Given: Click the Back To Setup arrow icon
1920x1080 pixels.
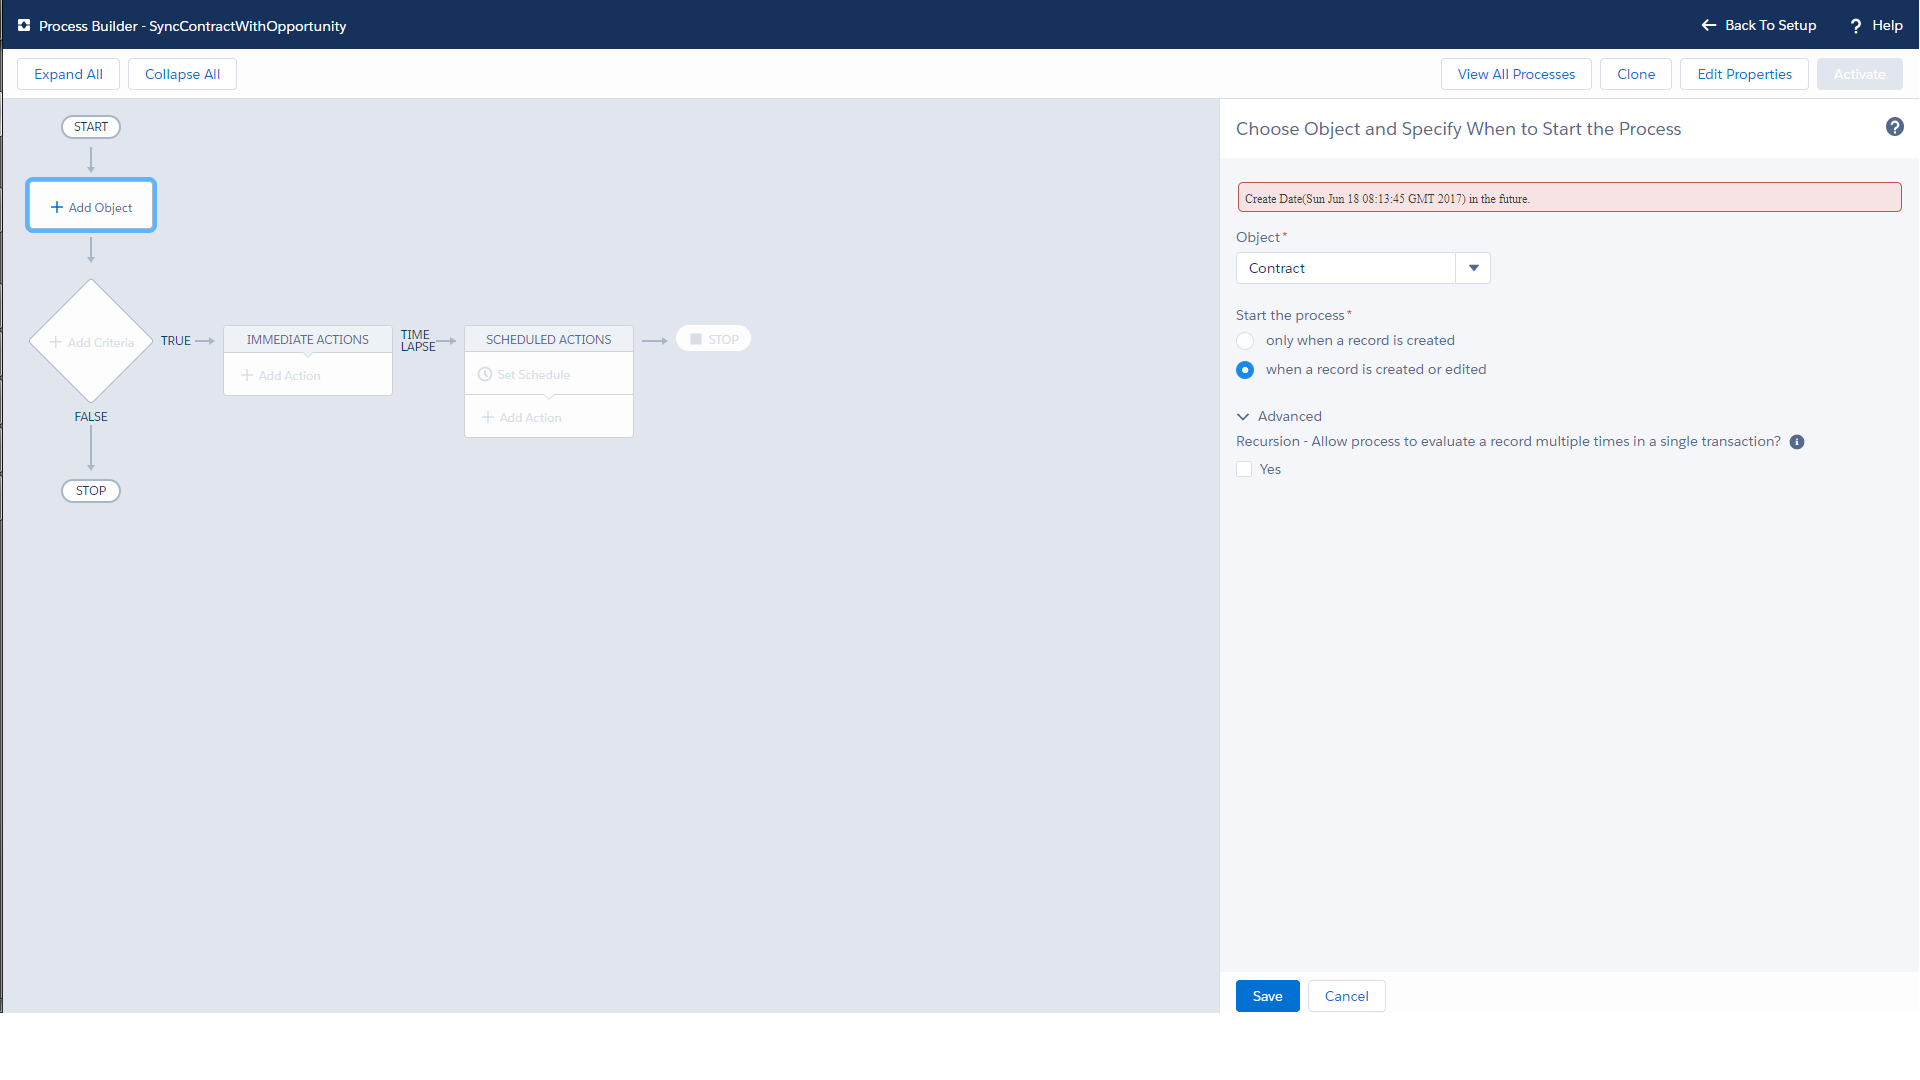Looking at the screenshot, I should (1709, 25).
